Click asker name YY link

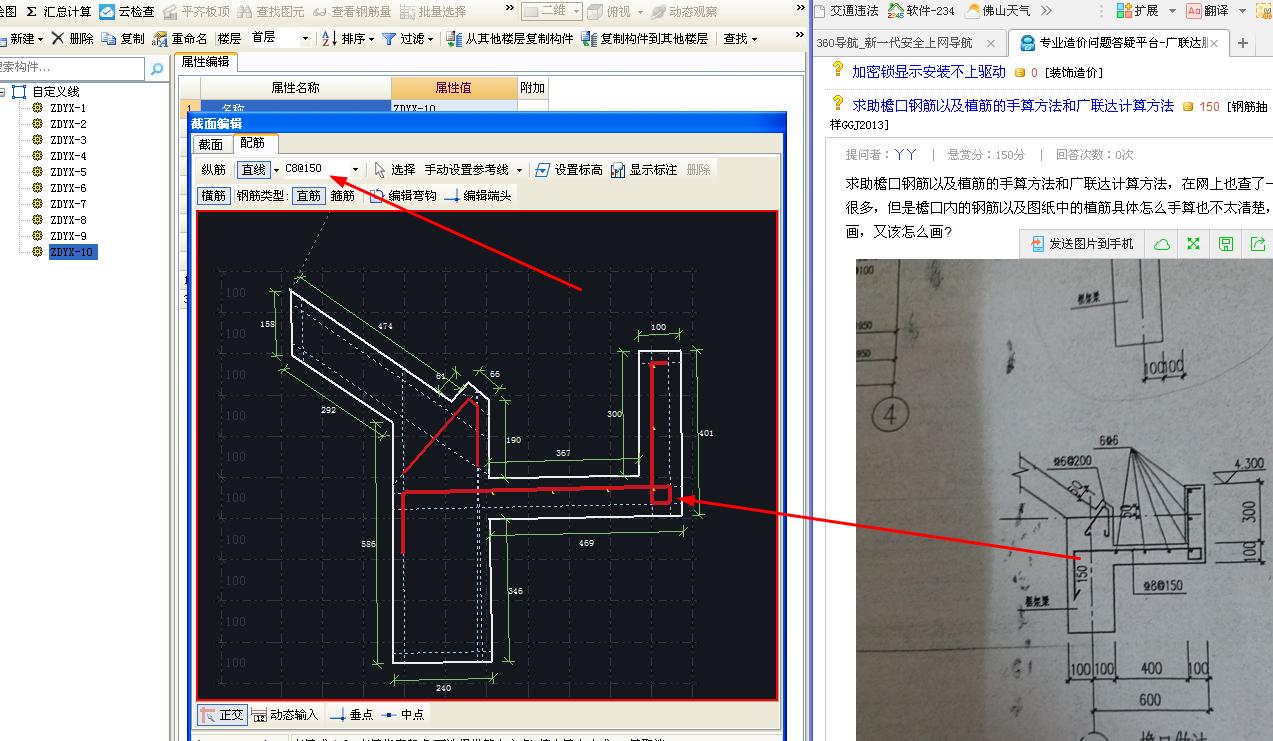(x=906, y=154)
